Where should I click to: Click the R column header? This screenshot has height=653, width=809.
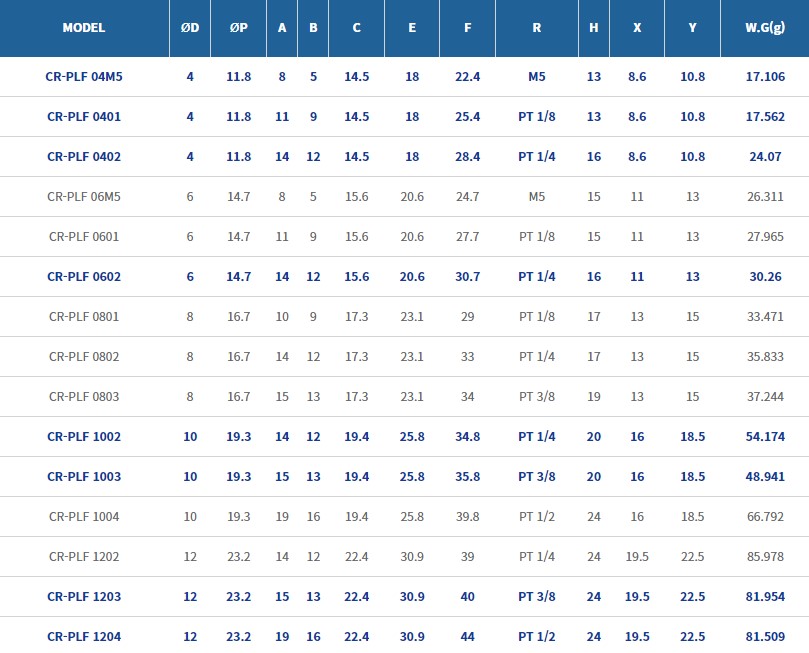537,28
